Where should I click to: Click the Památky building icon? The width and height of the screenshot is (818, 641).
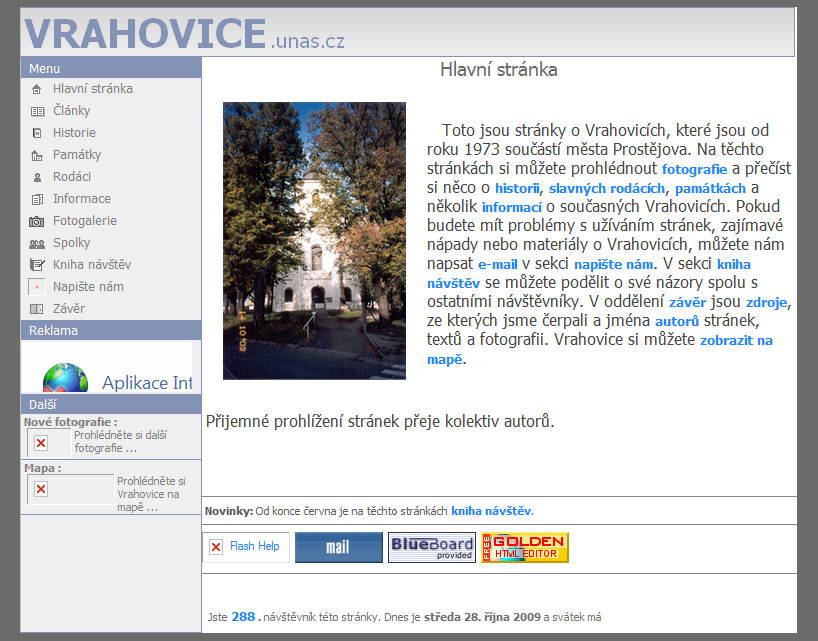[37, 155]
